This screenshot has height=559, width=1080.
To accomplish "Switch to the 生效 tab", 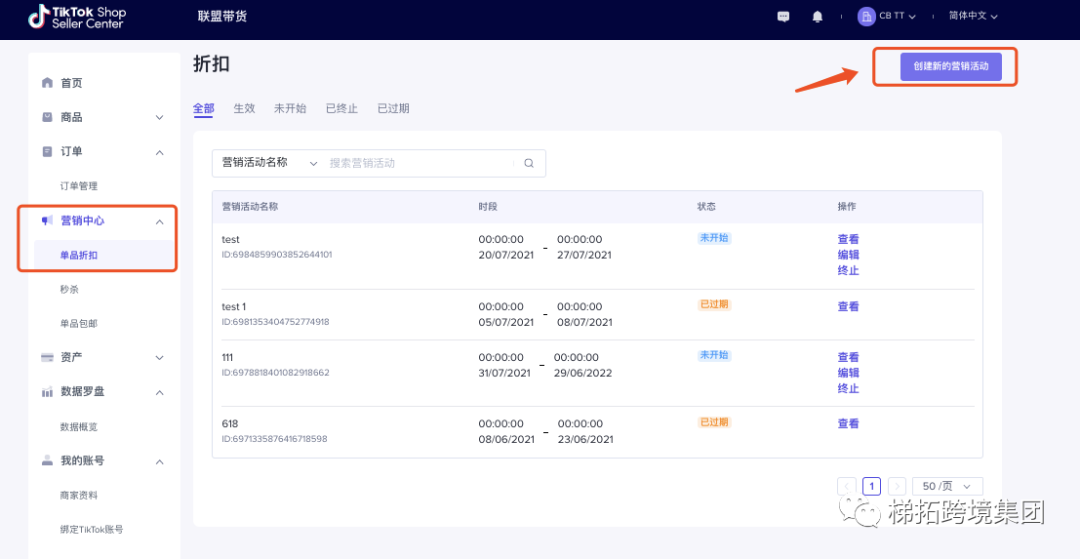I will tap(244, 108).
